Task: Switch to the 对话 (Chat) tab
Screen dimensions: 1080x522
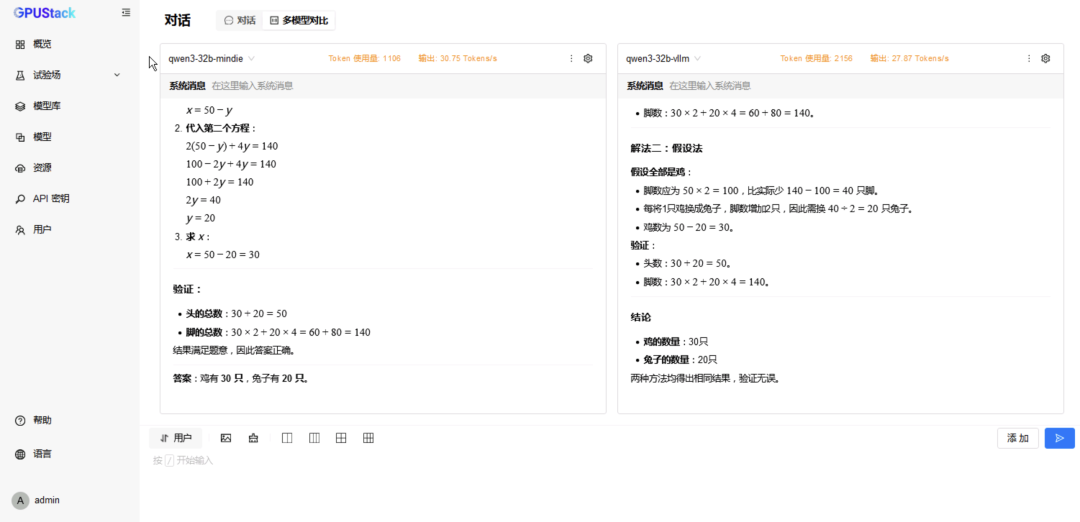Action: pyautogui.click(x=240, y=21)
